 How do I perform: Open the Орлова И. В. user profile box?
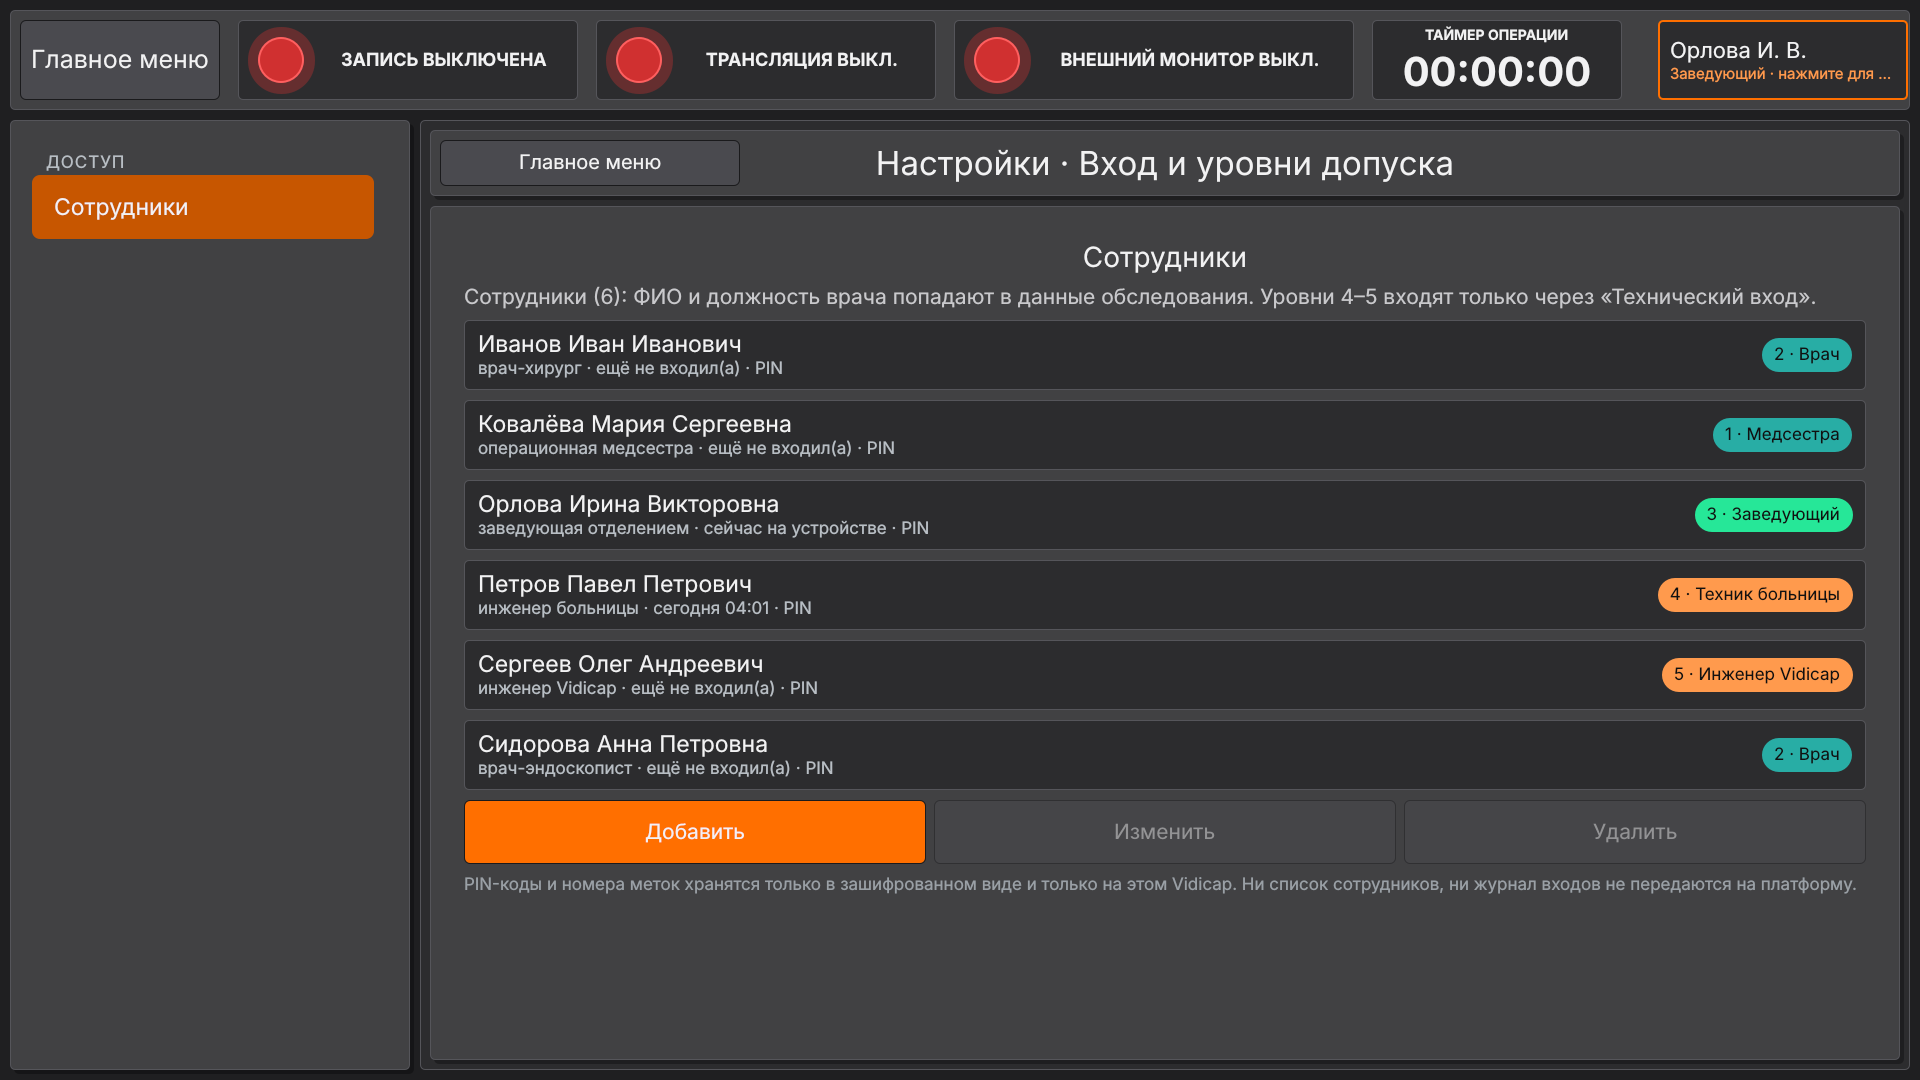(x=1783, y=60)
